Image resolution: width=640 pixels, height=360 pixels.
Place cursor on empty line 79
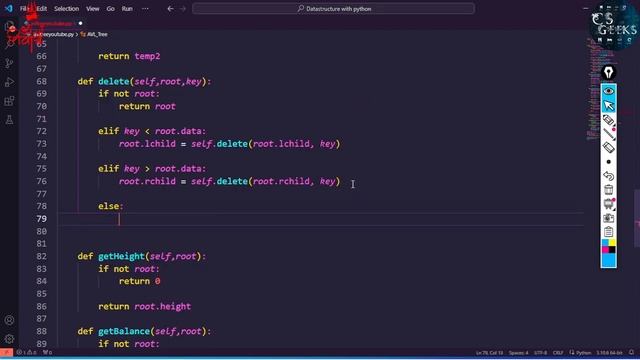tap(321, 219)
